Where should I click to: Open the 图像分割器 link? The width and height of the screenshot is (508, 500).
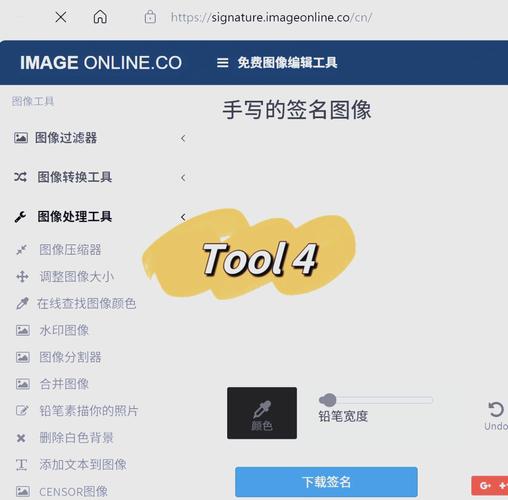click(70, 357)
